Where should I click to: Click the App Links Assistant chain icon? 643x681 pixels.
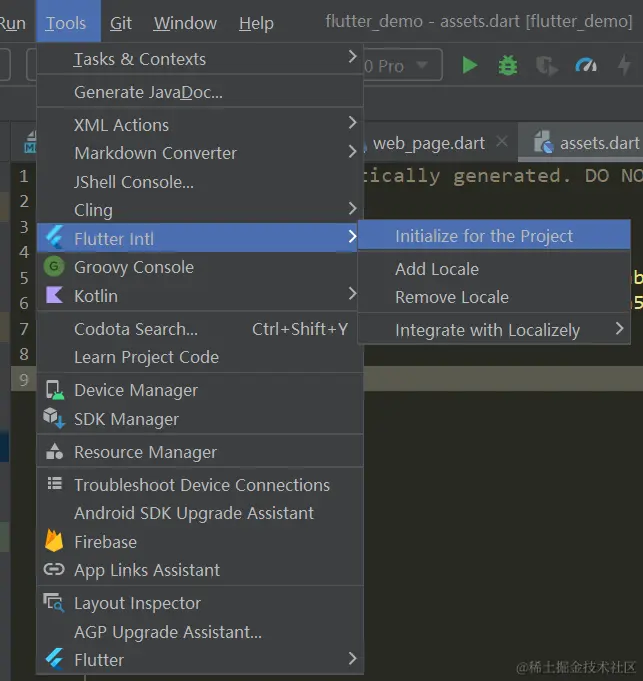[54, 569]
